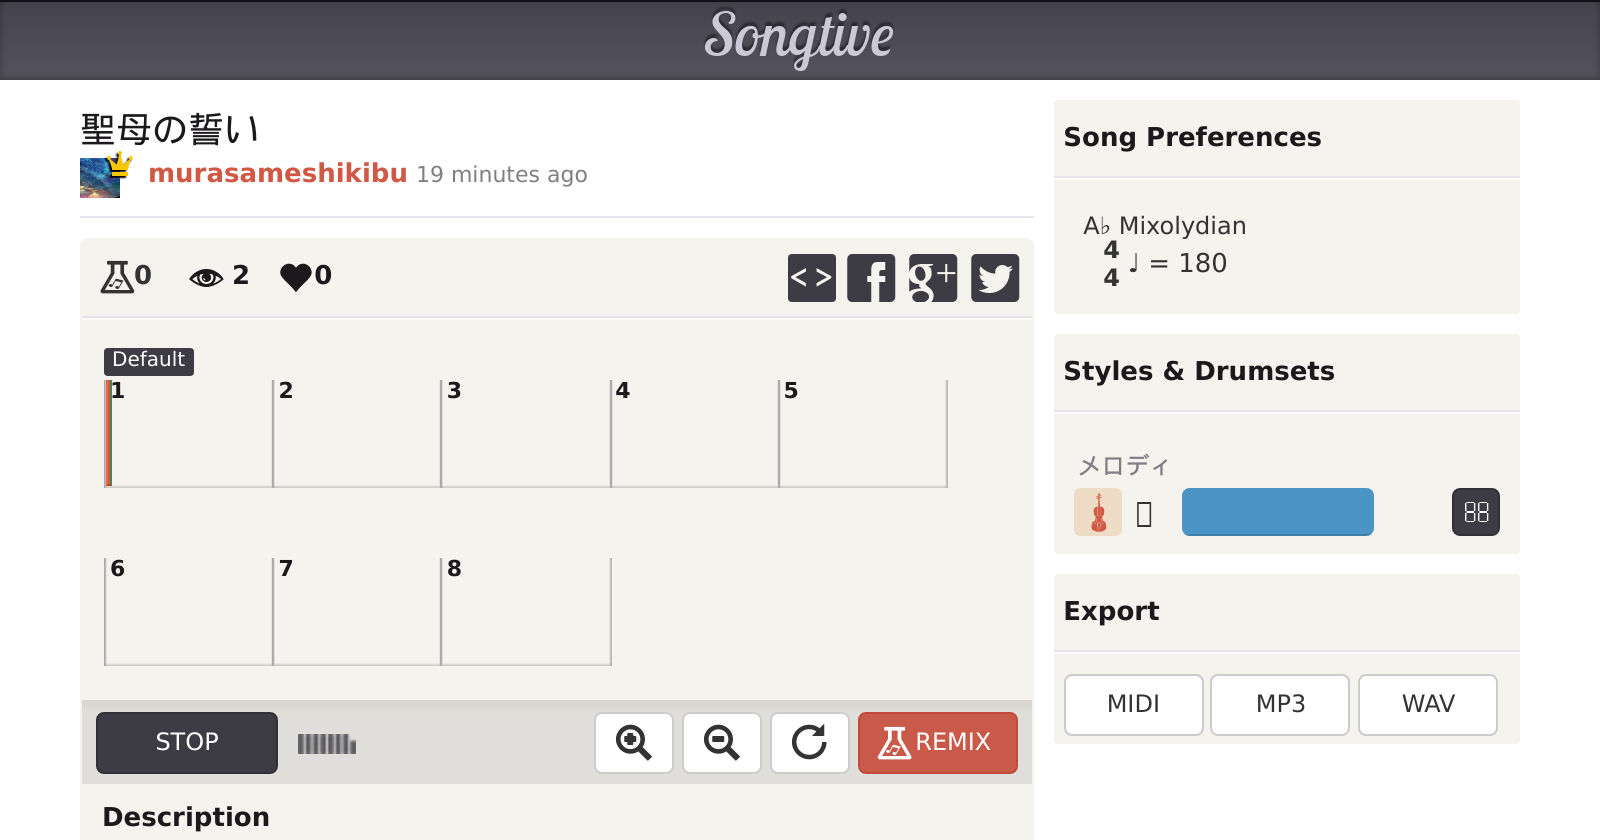Export the song as MP3

pyautogui.click(x=1280, y=705)
